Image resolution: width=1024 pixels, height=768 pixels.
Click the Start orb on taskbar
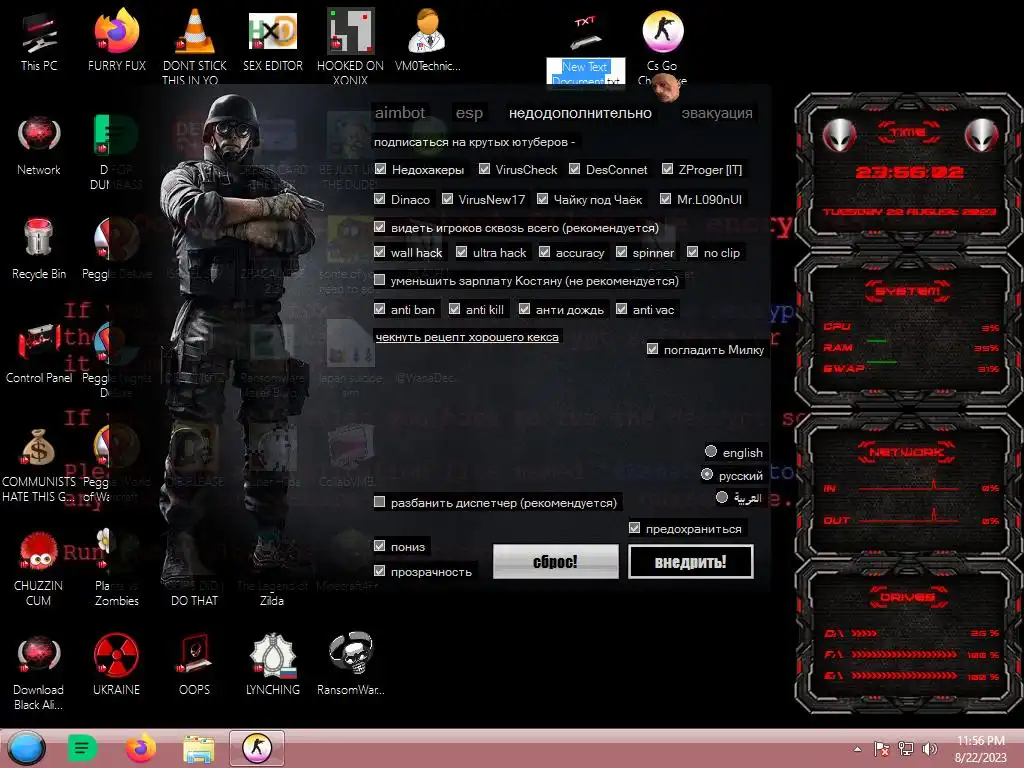click(x=27, y=748)
